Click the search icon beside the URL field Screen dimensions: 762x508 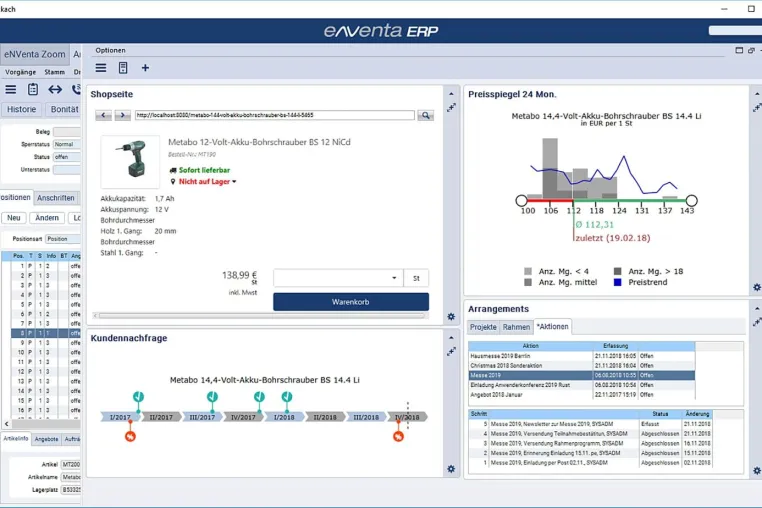click(426, 115)
